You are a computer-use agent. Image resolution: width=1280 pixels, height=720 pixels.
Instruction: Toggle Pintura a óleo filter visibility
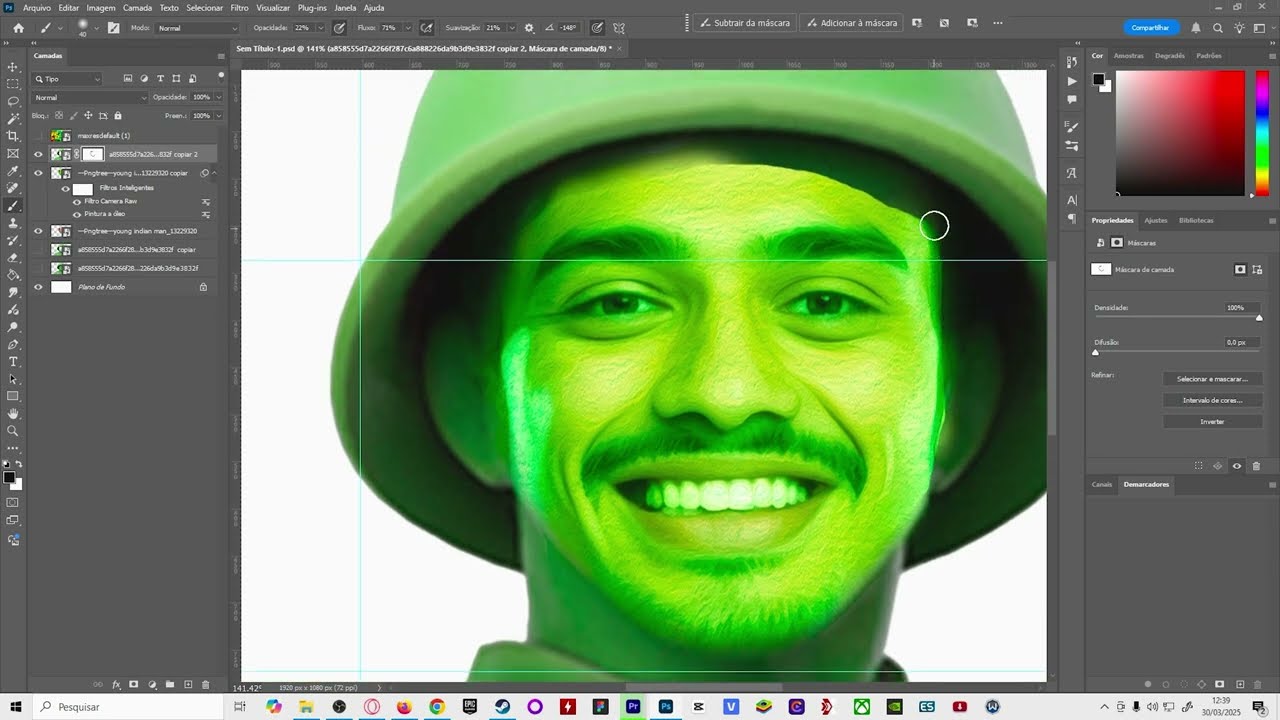[77, 213]
